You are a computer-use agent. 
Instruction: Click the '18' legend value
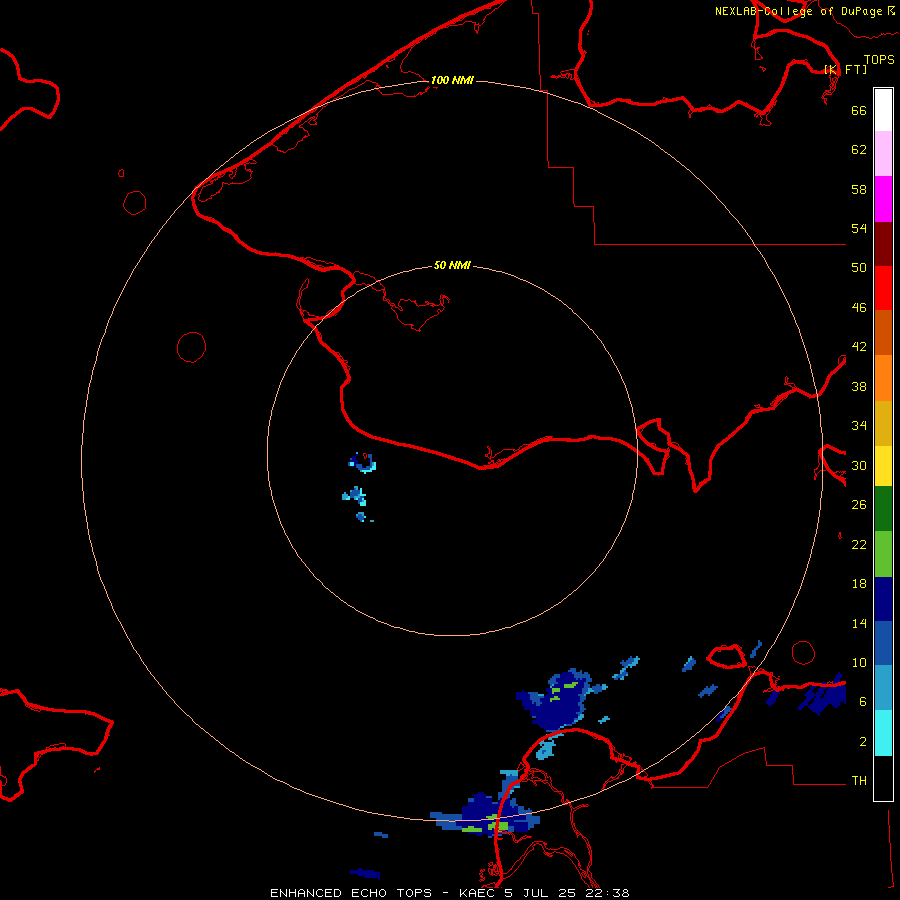[x=859, y=584]
